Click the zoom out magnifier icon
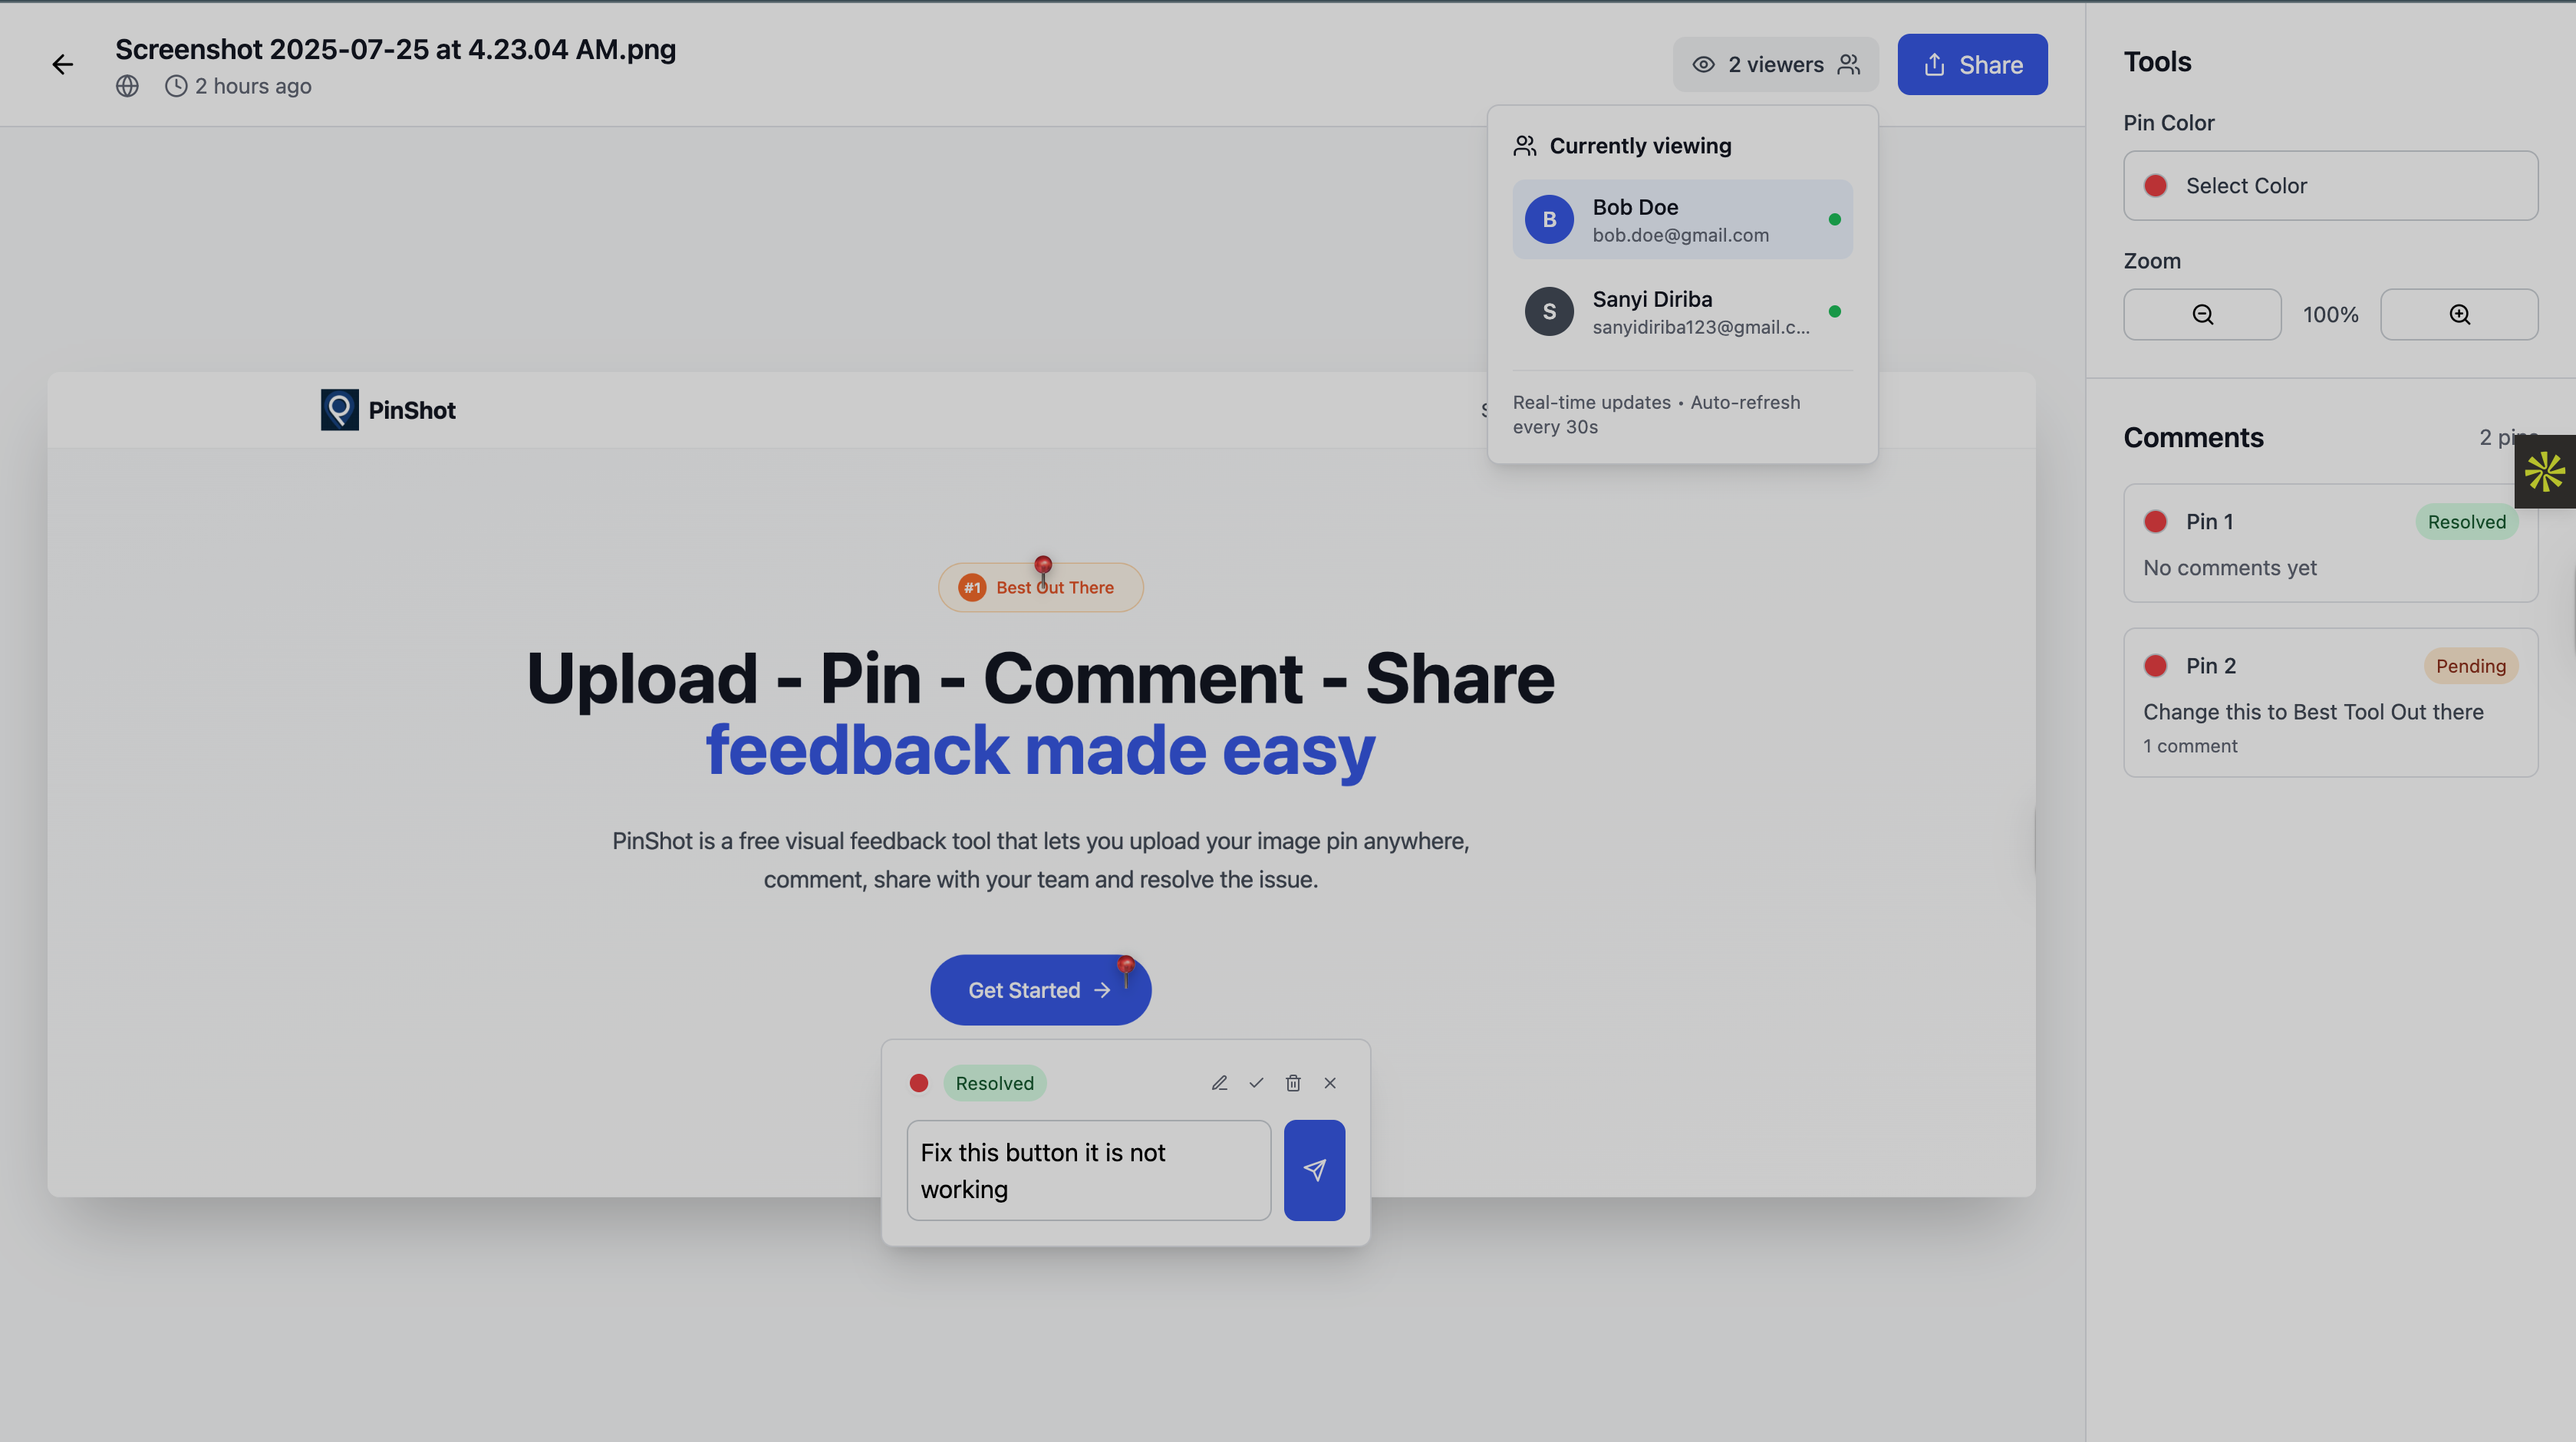Image resolution: width=2576 pixels, height=1442 pixels. coord(2202,315)
